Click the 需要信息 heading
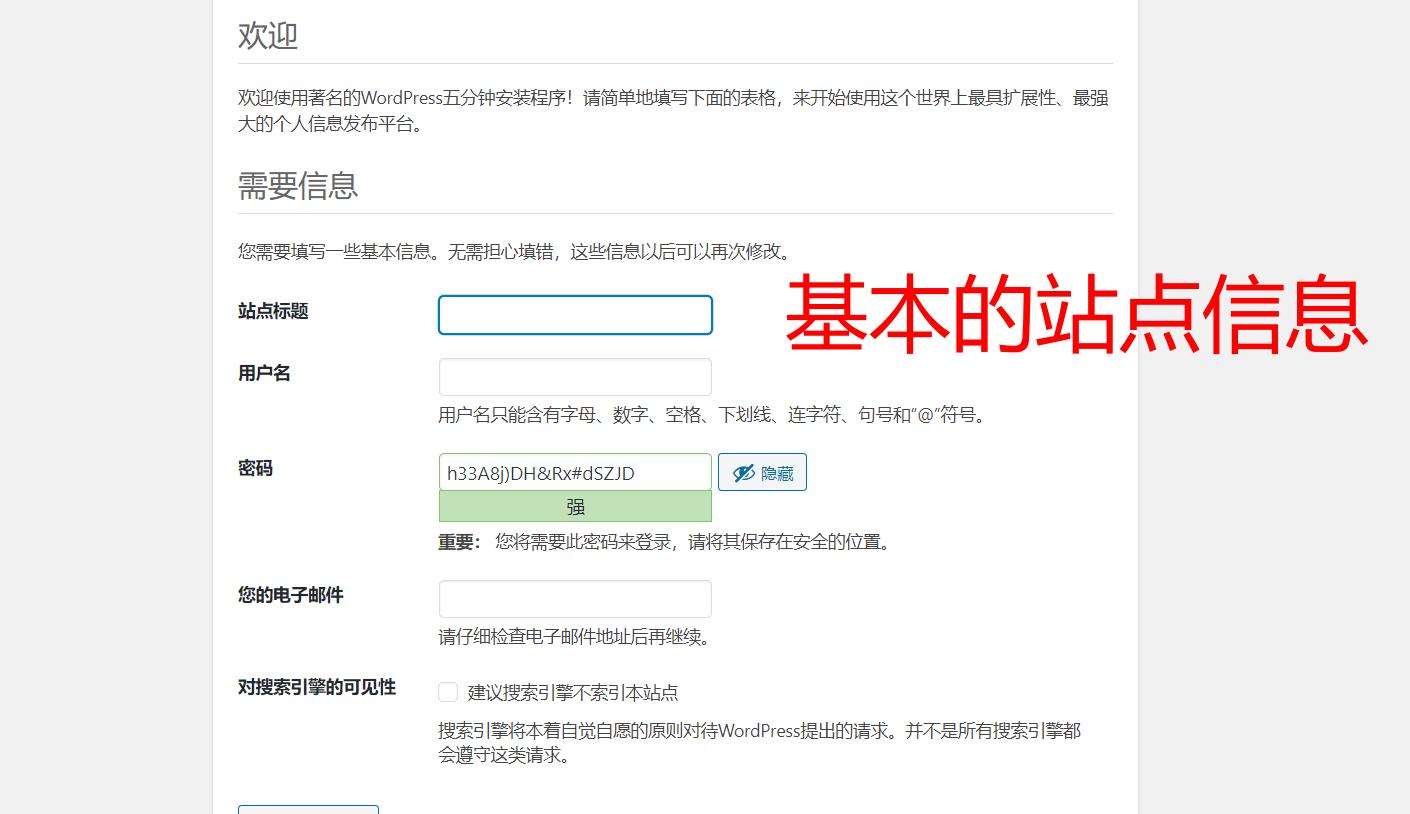1410x814 pixels. pos(298,186)
